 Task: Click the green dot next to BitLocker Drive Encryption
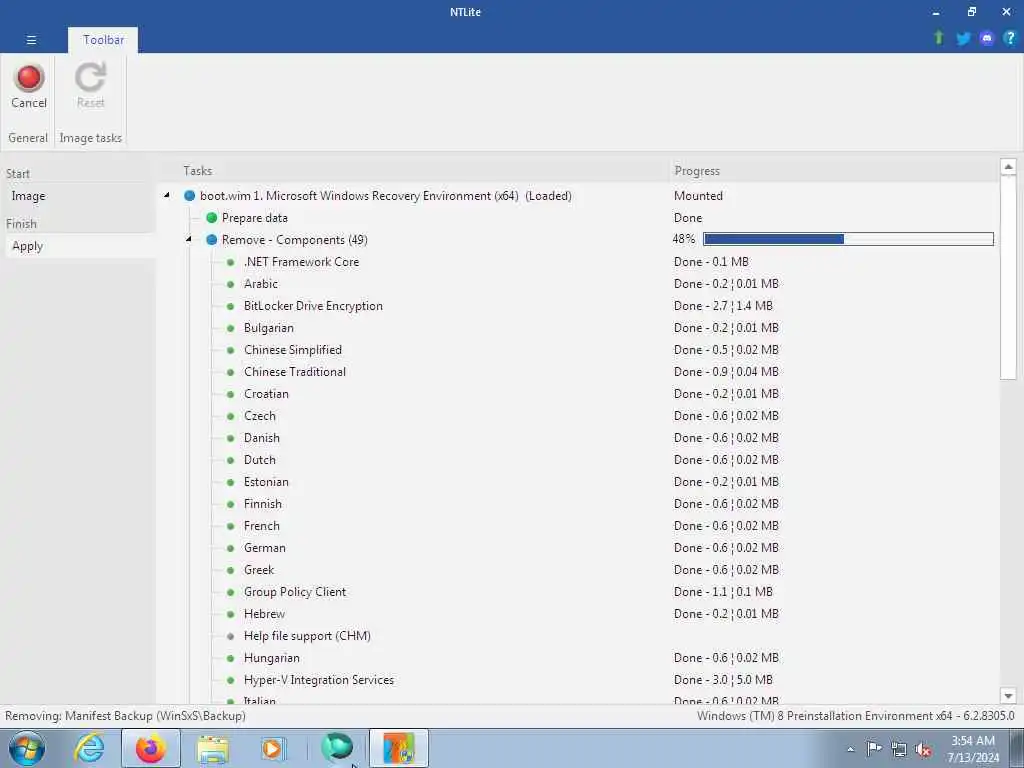pos(231,306)
